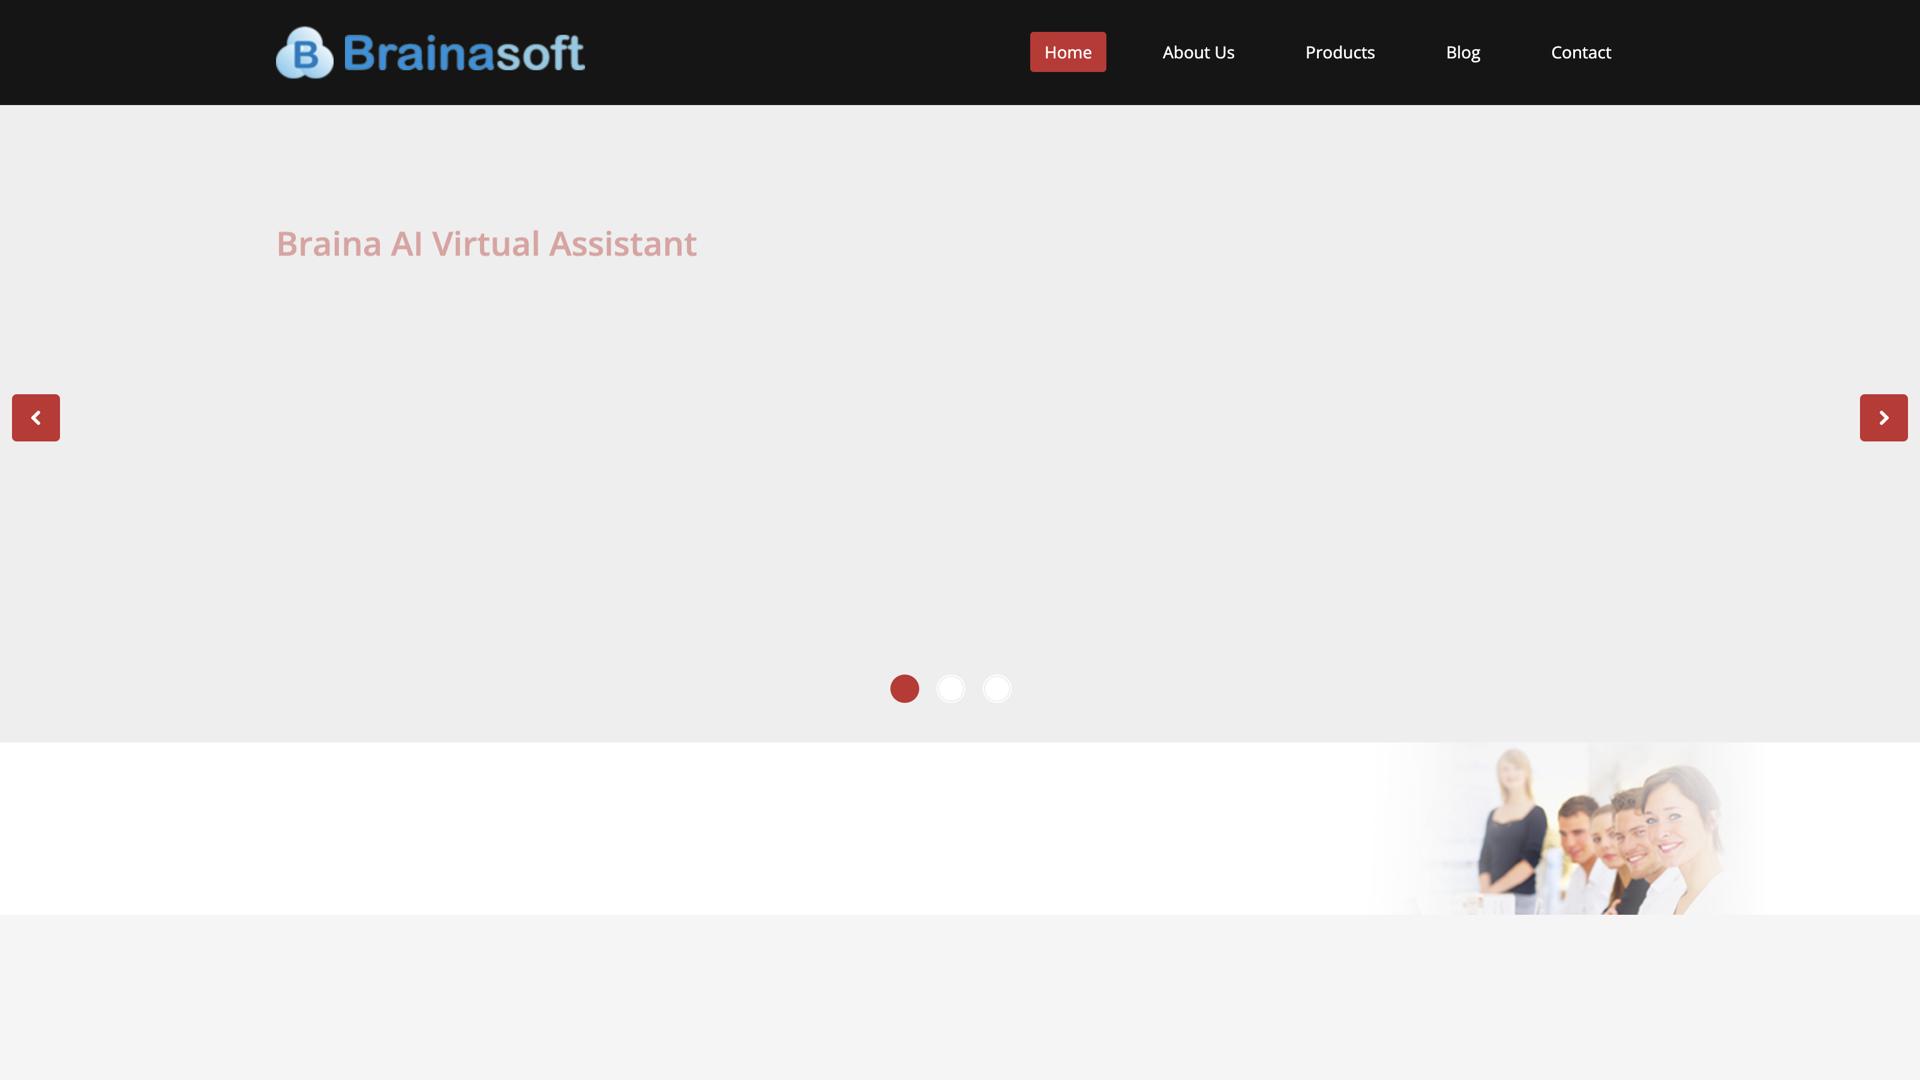Jump to the third carousel dot

[x=996, y=689]
